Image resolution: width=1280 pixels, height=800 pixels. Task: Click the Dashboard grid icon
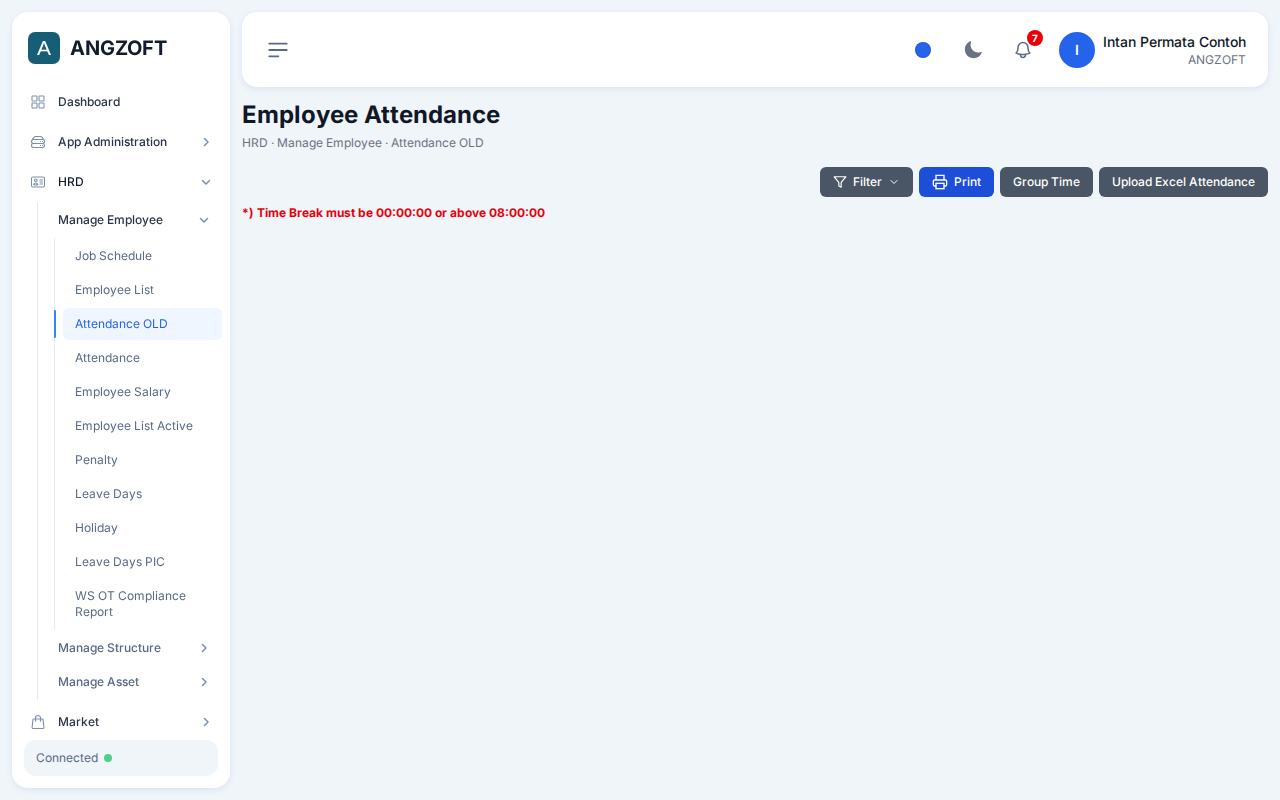tap(38, 102)
